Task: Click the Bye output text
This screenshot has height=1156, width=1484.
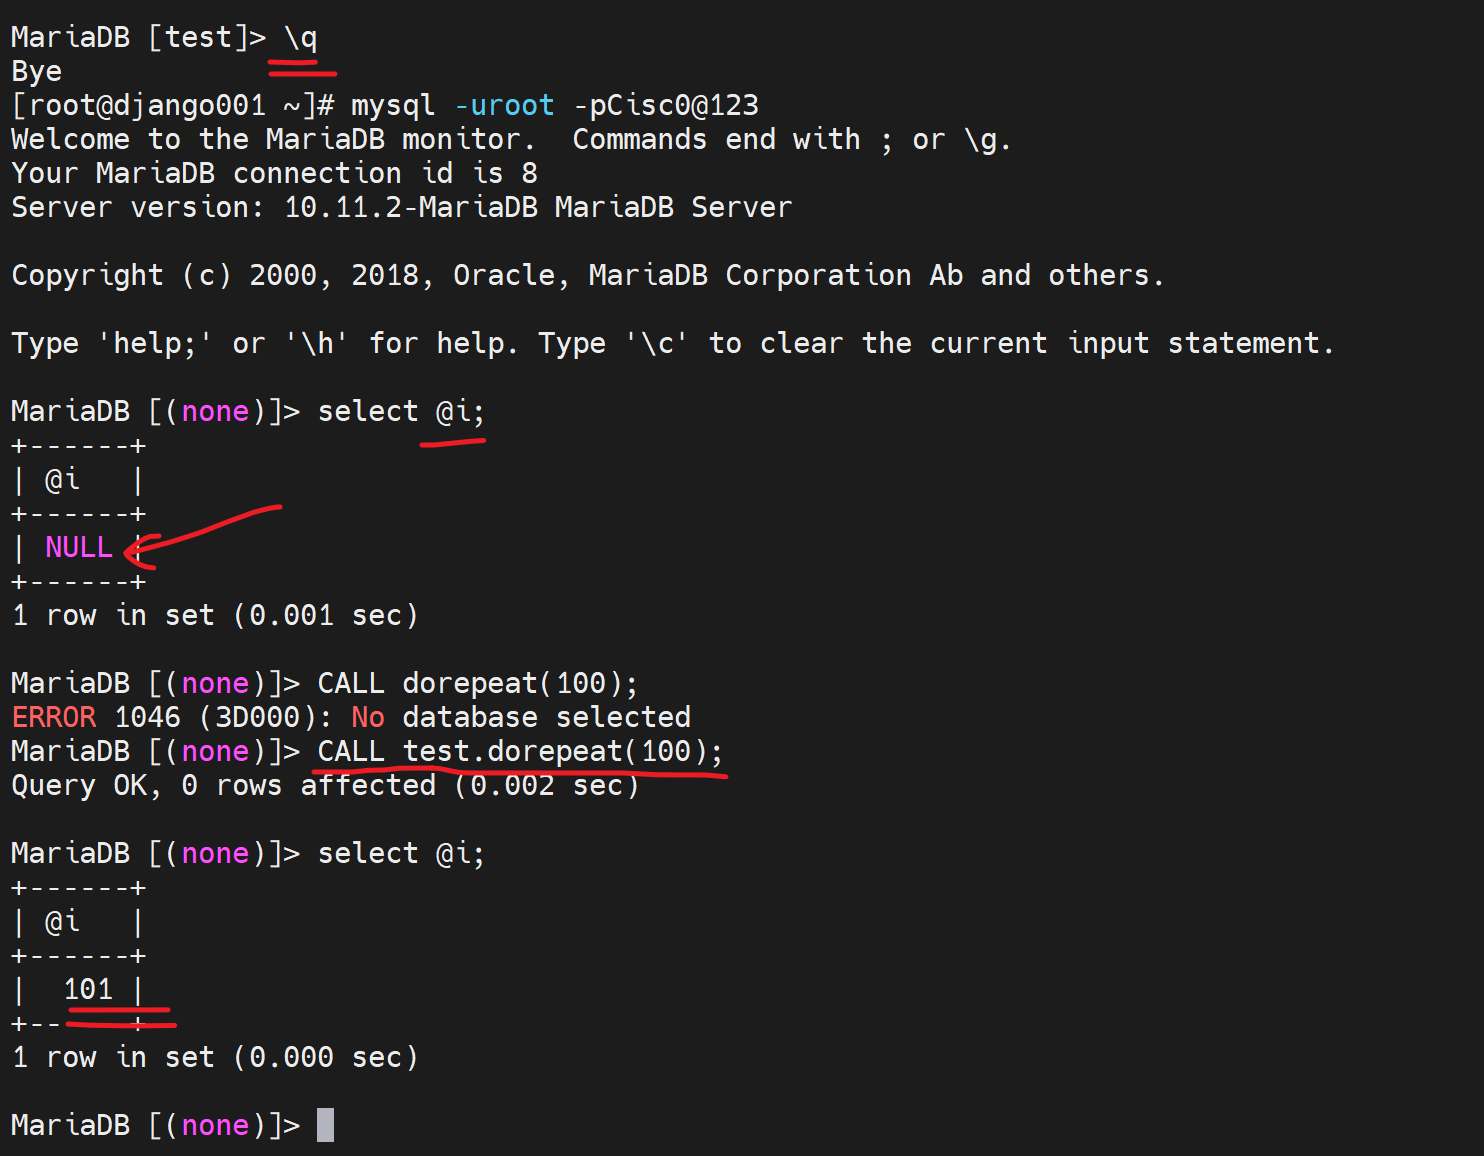Action: pyautogui.click(x=37, y=72)
